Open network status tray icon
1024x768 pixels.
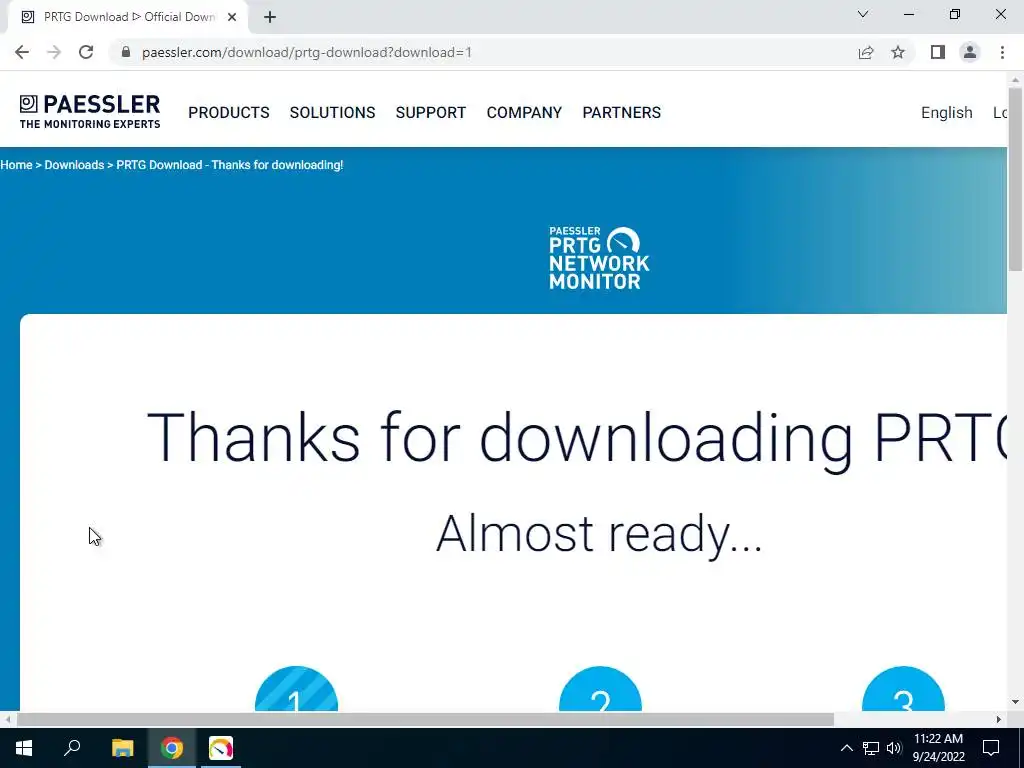871,748
